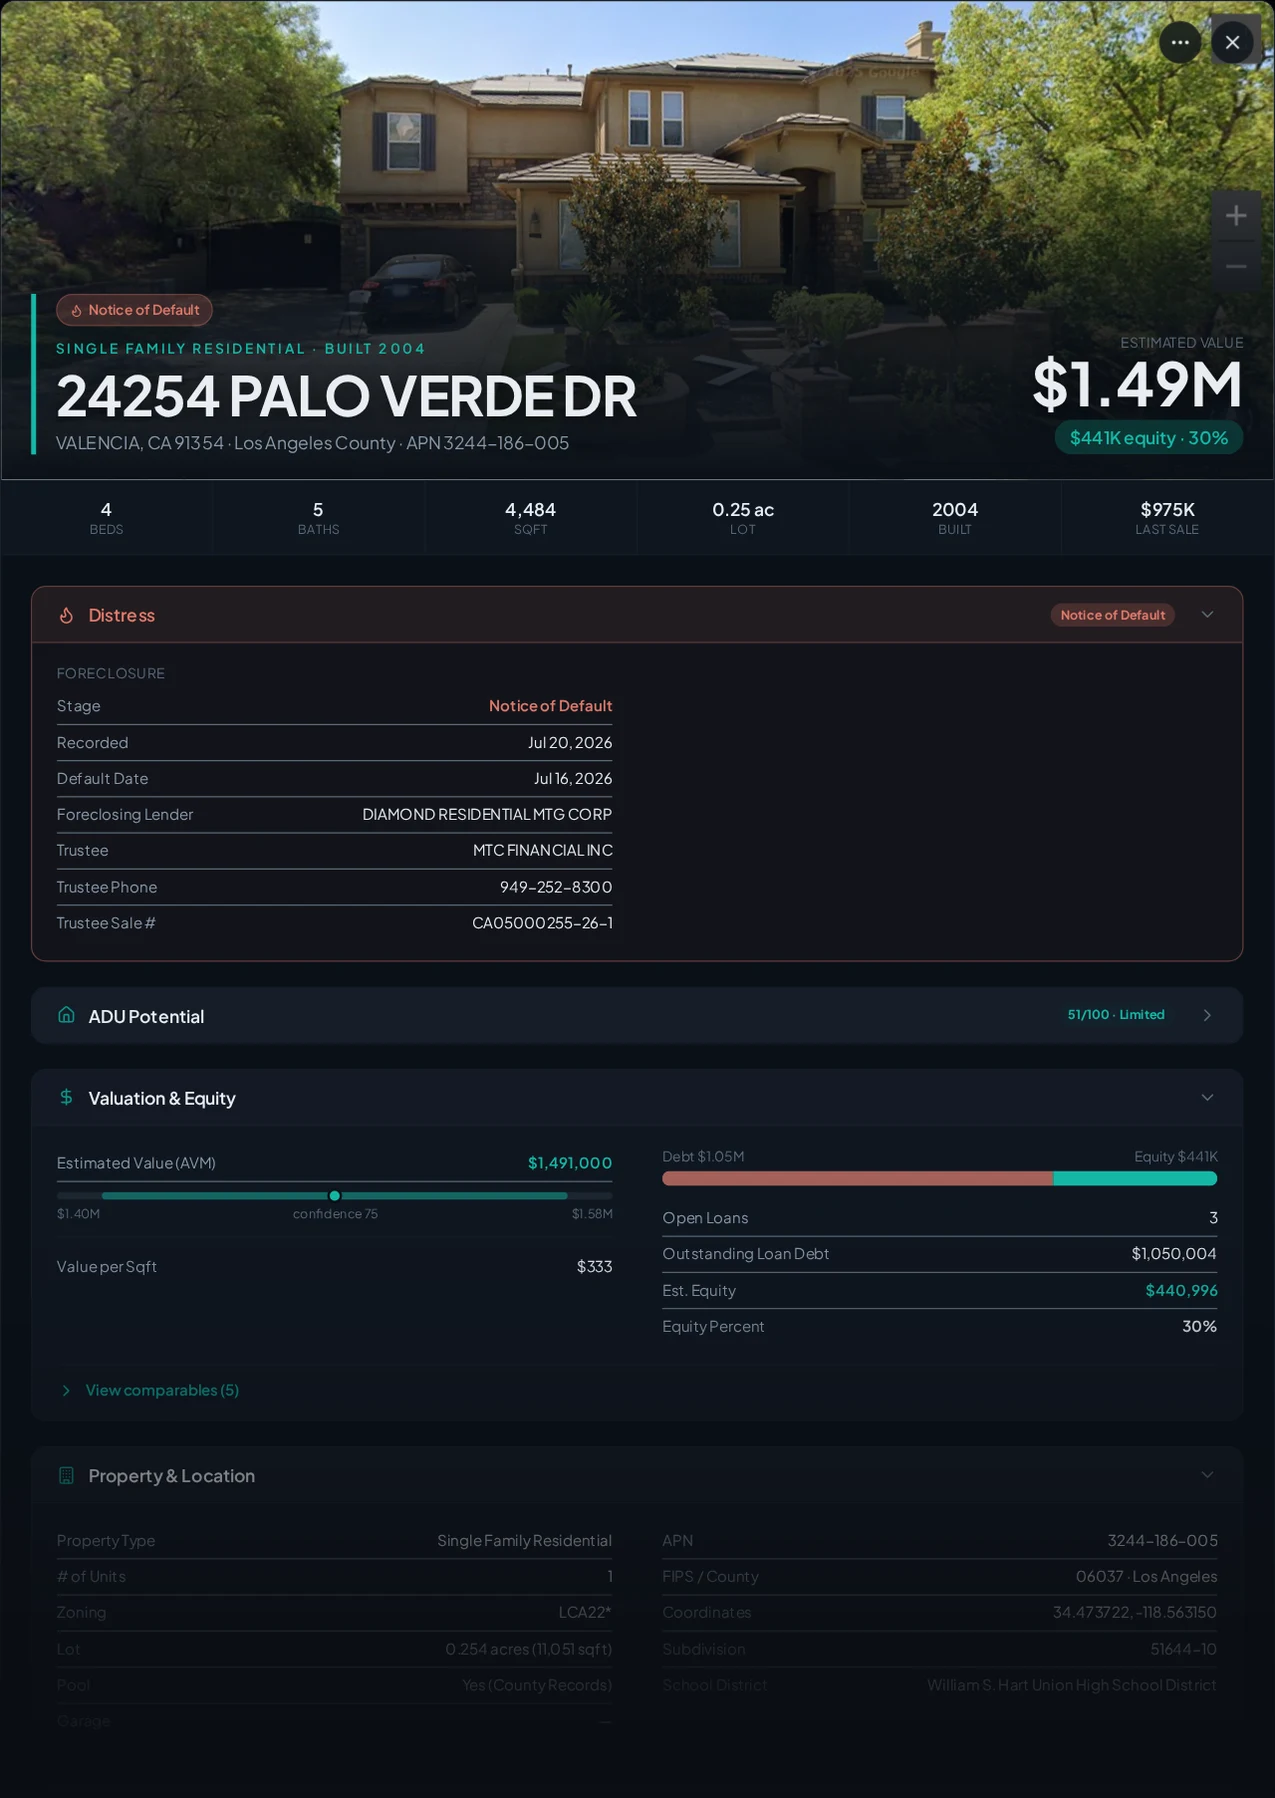1275x1798 pixels.
Task: Click the Notice of Default badge over photo
Action: (x=134, y=310)
